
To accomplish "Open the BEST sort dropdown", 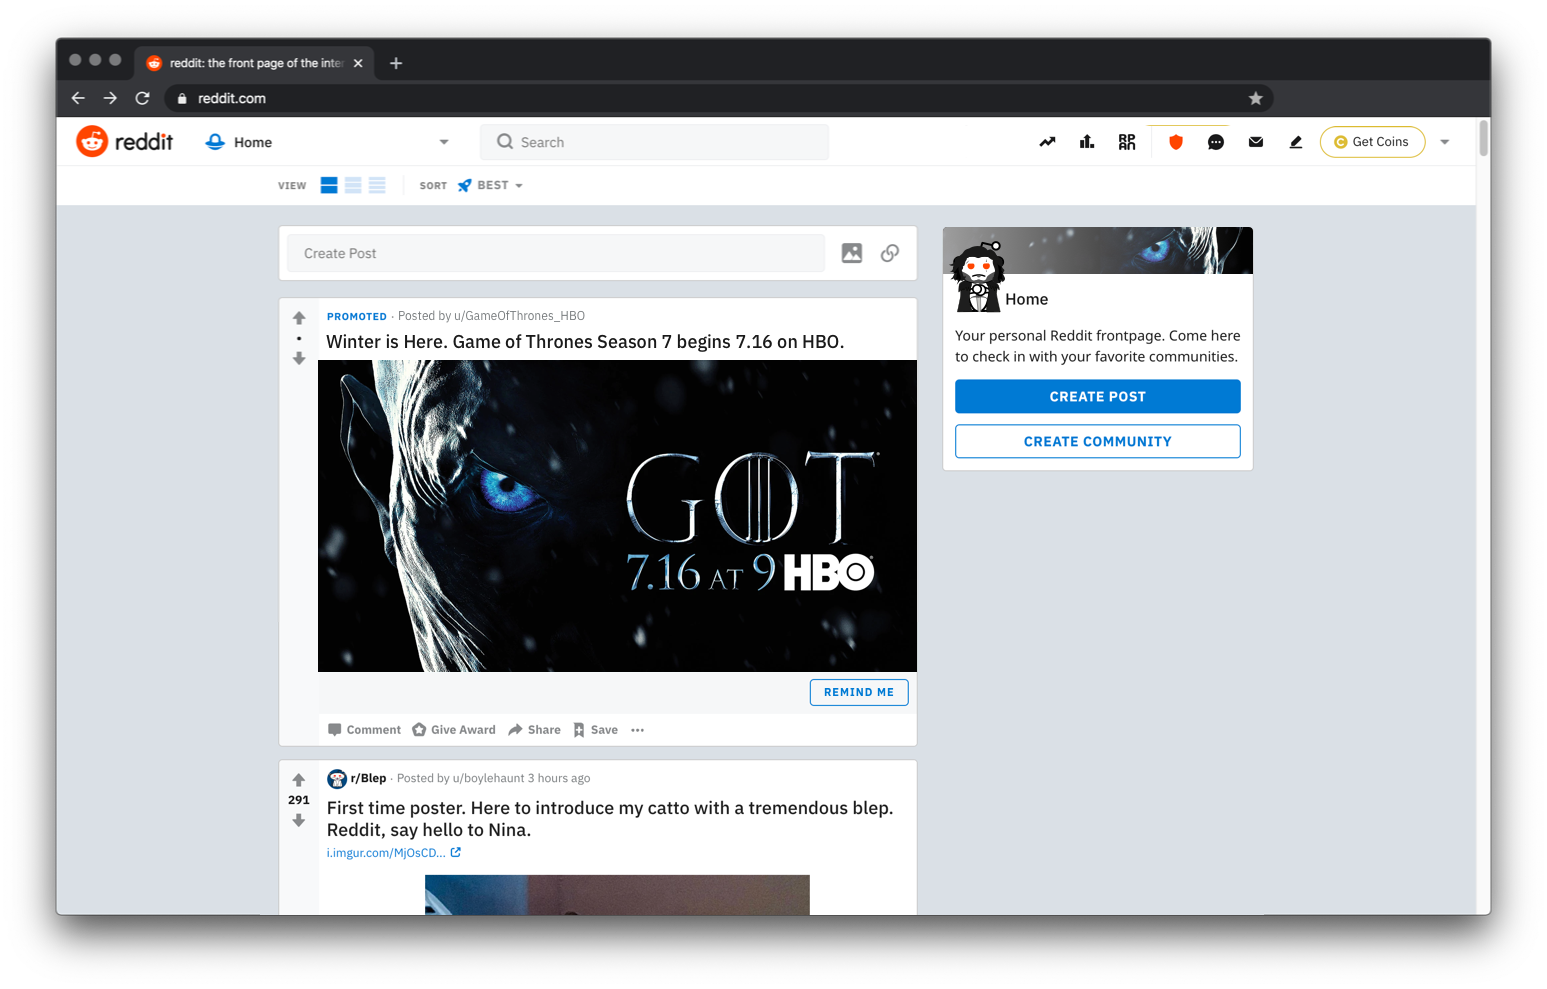I will pyautogui.click(x=490, y=185).
